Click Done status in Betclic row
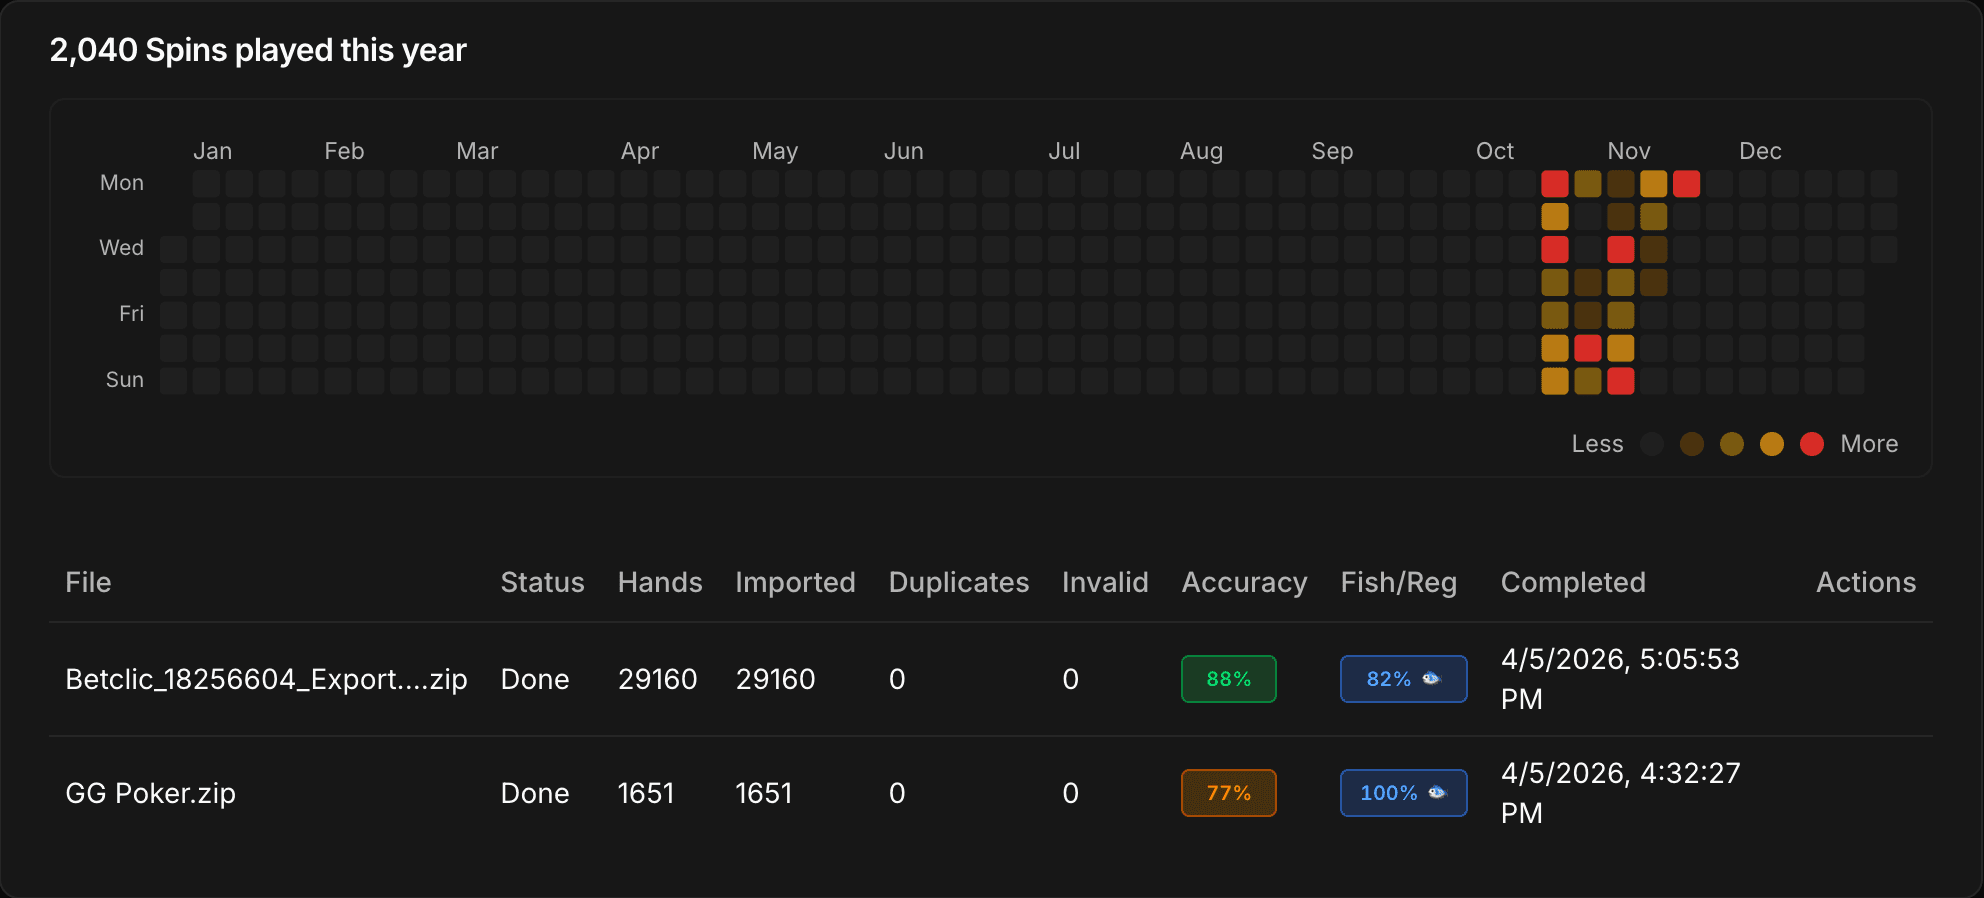1984x898 pixels. coord(535,680)
